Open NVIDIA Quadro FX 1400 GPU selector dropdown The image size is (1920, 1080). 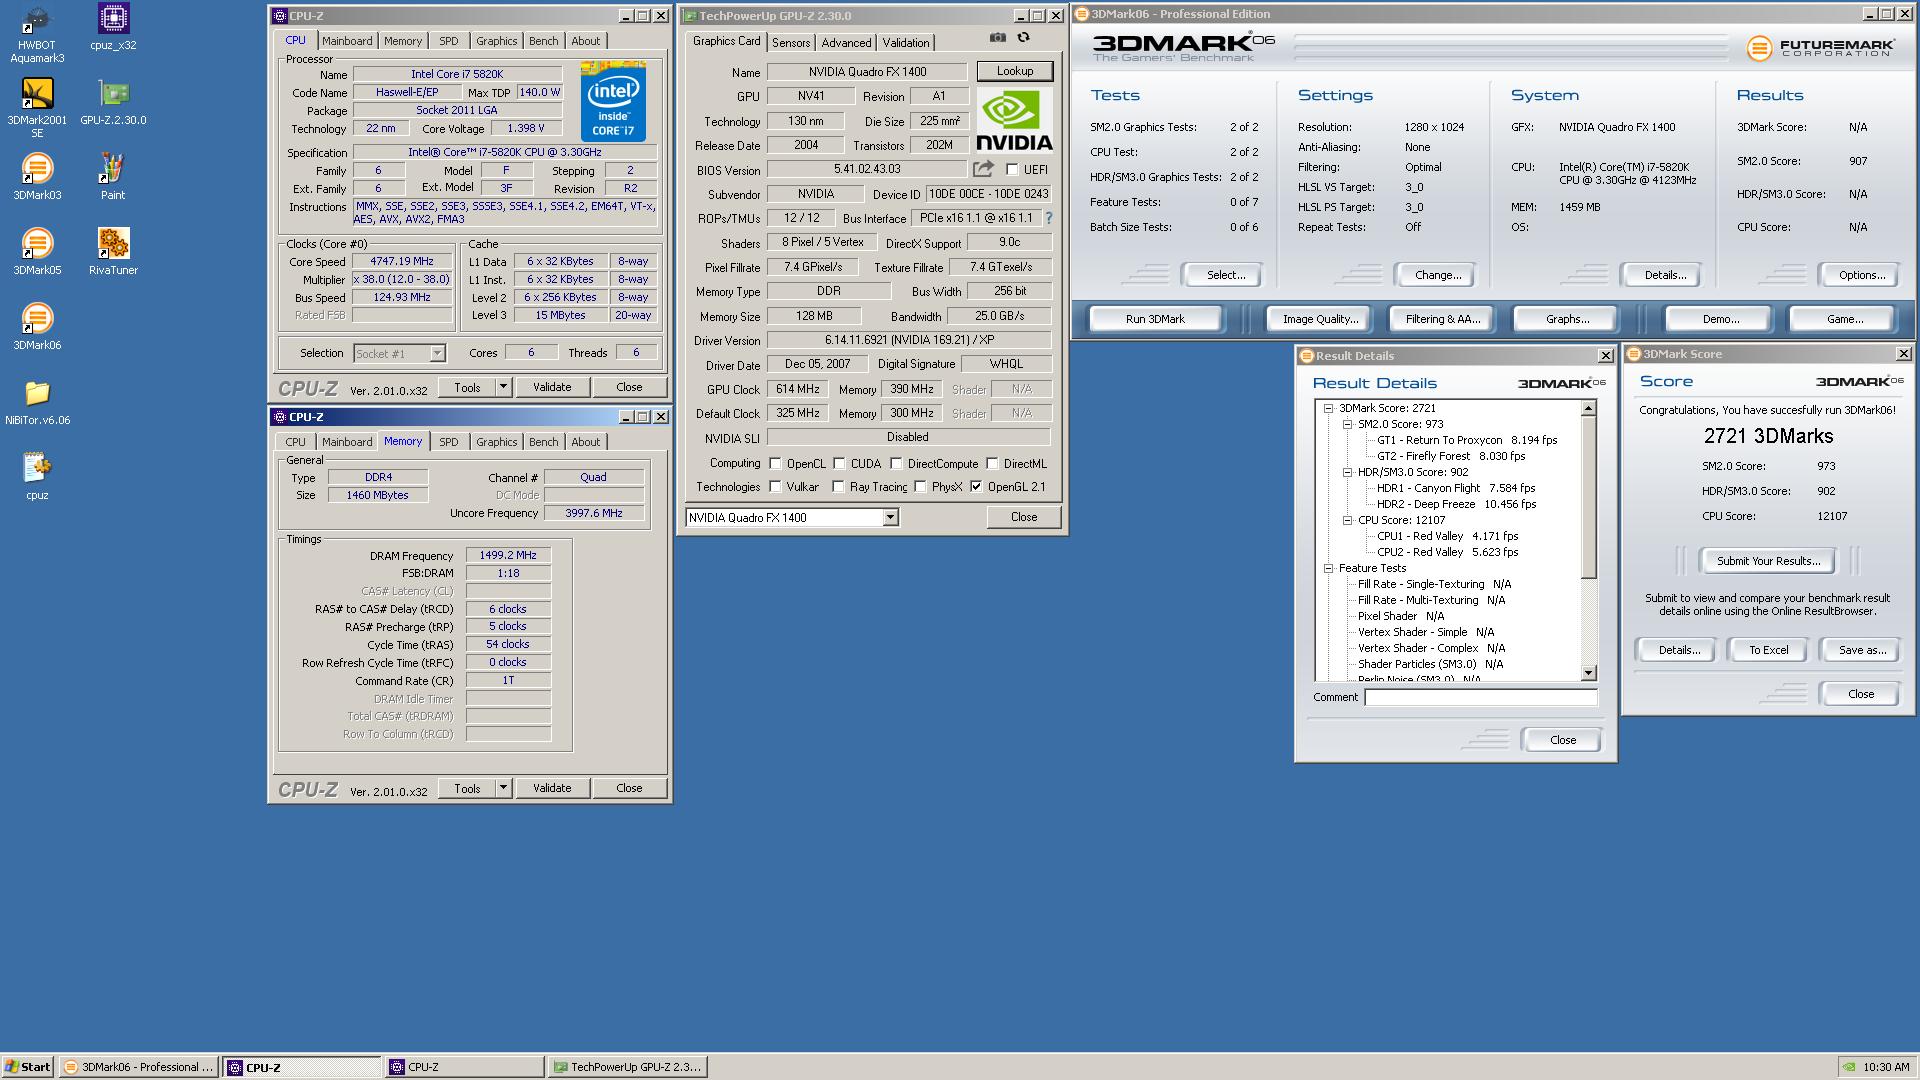[890, 518]
